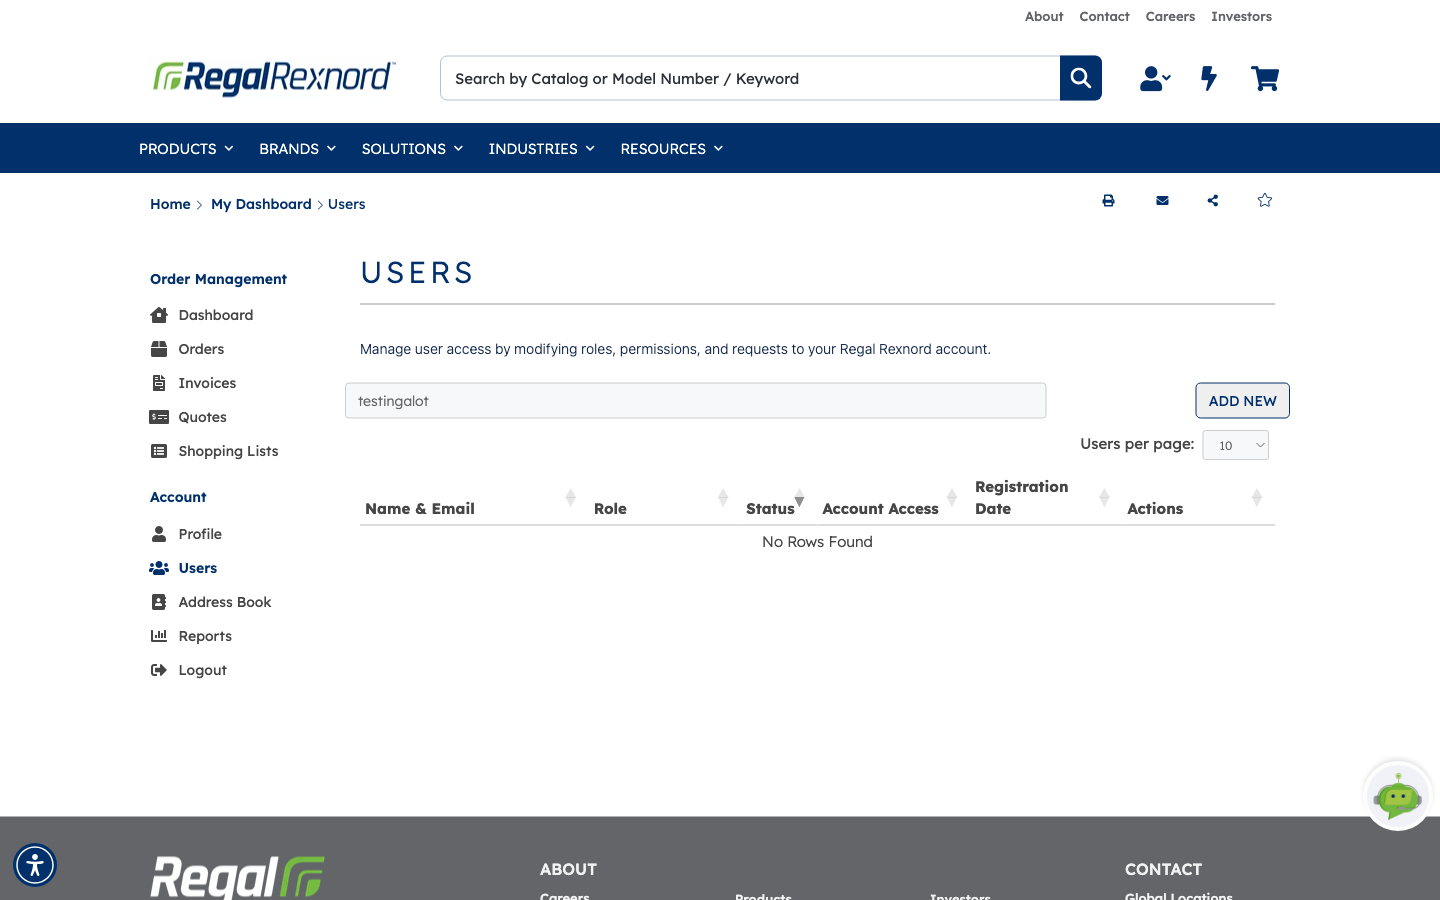Expand the Products menu
Viewport: 1440px width, 900px height.
pyautogui.click(x=186, y=149)
